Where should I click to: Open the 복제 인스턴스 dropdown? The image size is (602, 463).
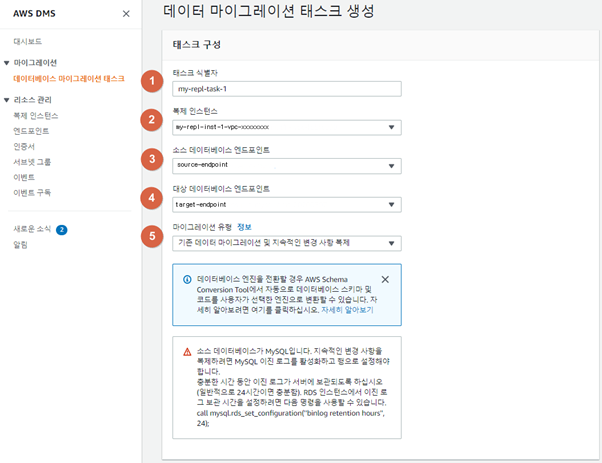pos(287,127)
